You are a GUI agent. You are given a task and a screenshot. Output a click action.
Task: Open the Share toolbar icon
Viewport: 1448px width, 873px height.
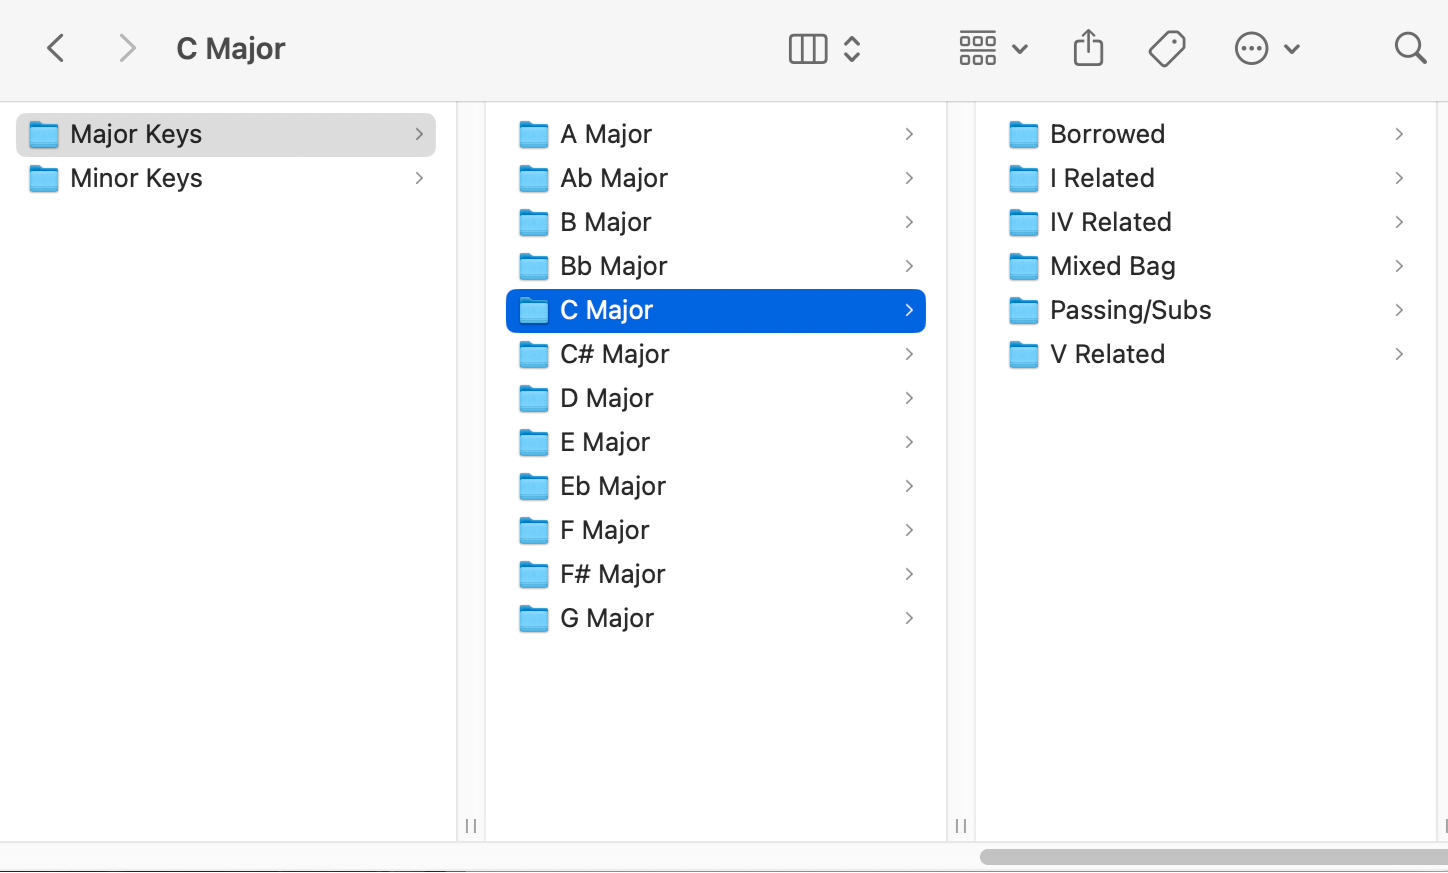(1088, 48)
